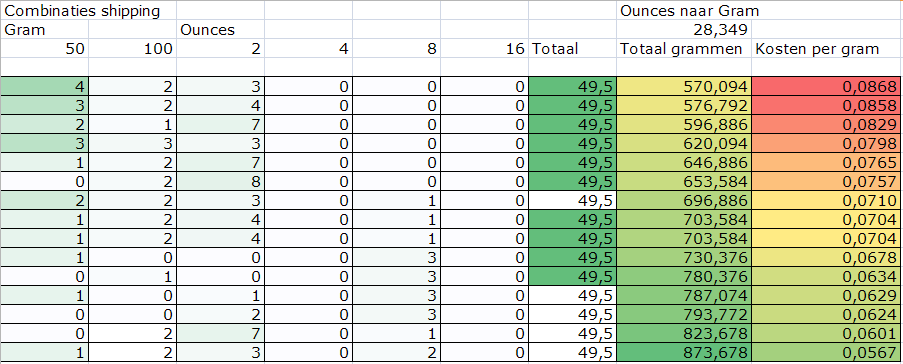Click the column header cell '50'
The height and width of the screenshot is (364, 903).
(44, 49)
